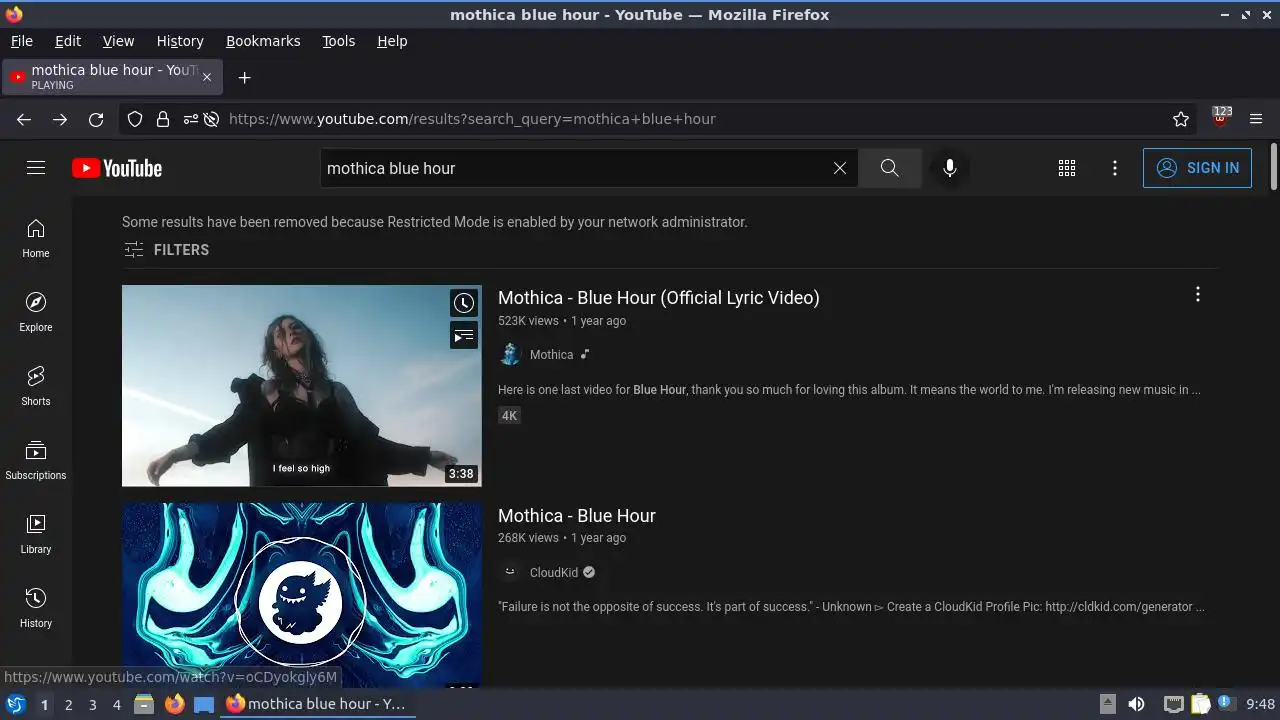Close the mothica blue hour tab
This screenshot has width=1280, height=720.
pos(207,77)
